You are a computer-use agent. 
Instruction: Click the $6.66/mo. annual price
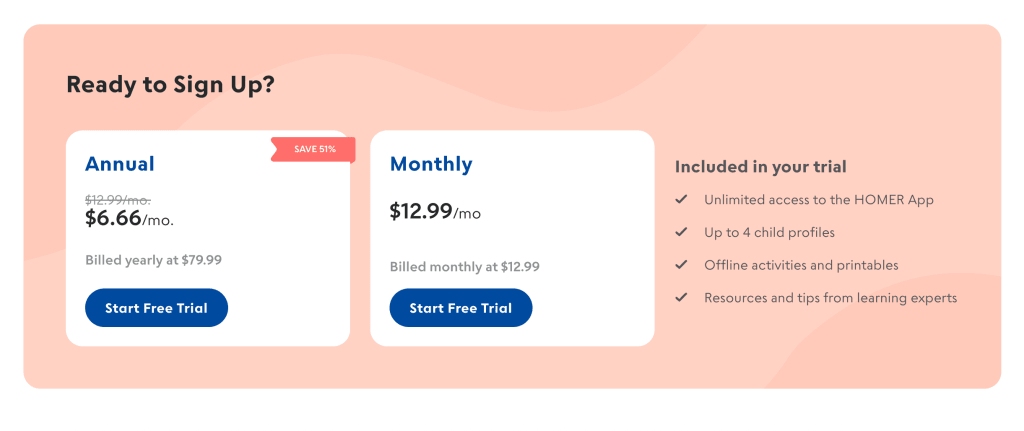130,218
